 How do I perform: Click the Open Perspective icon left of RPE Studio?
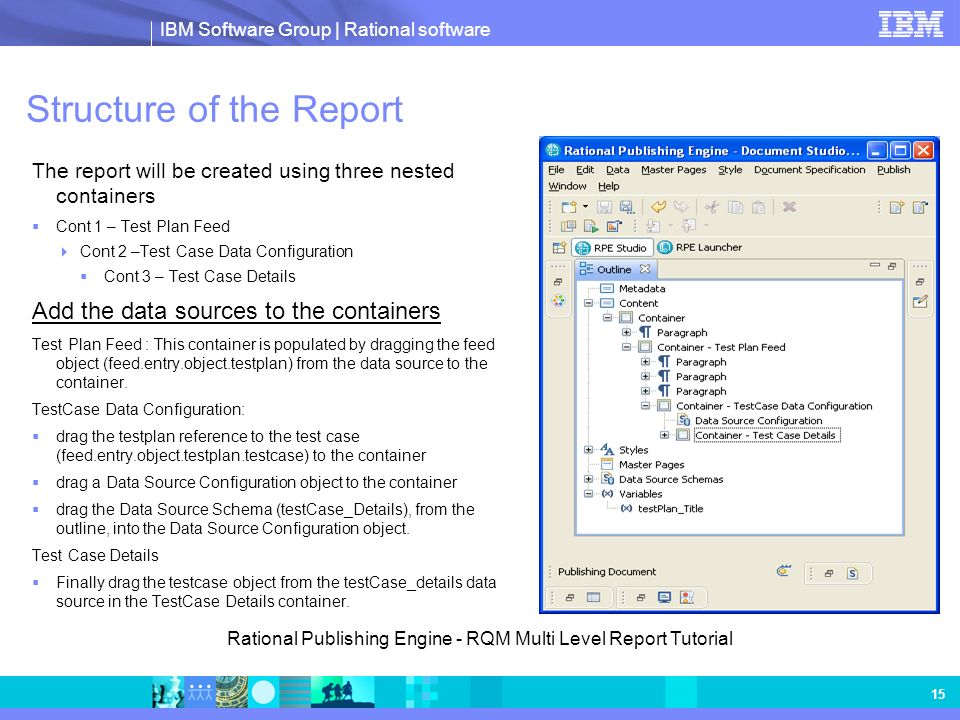pyautogui.click(x=559, y=247)
